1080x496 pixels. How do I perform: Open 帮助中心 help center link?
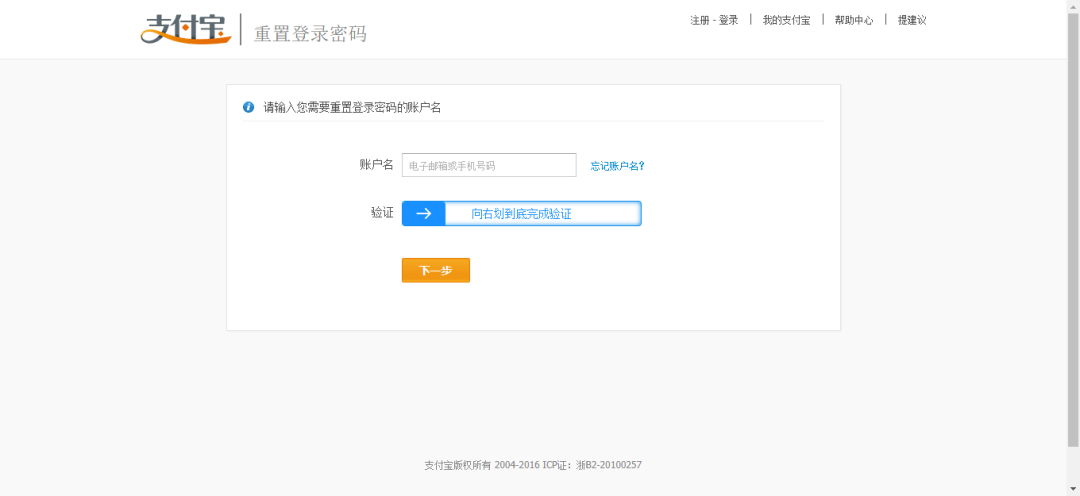pos(853,21)
